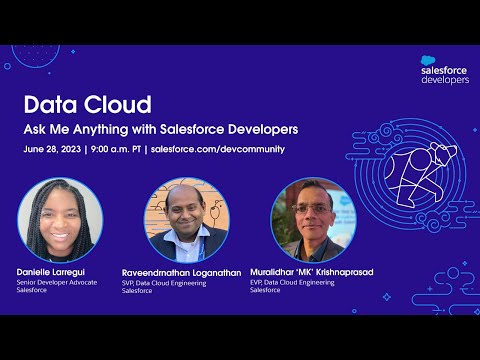The width and height of the screenshot is (480, 360).
Task: Click Muralidhar Krishnaprasad's circular photo
Action: coord(313,220)
